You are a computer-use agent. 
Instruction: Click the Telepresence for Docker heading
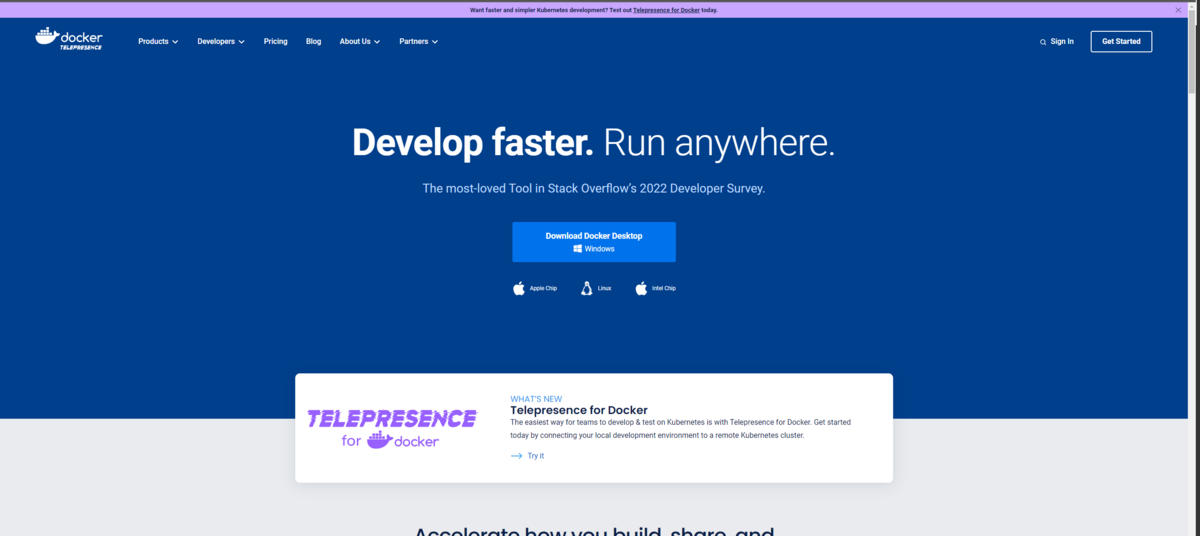point(579,410)
